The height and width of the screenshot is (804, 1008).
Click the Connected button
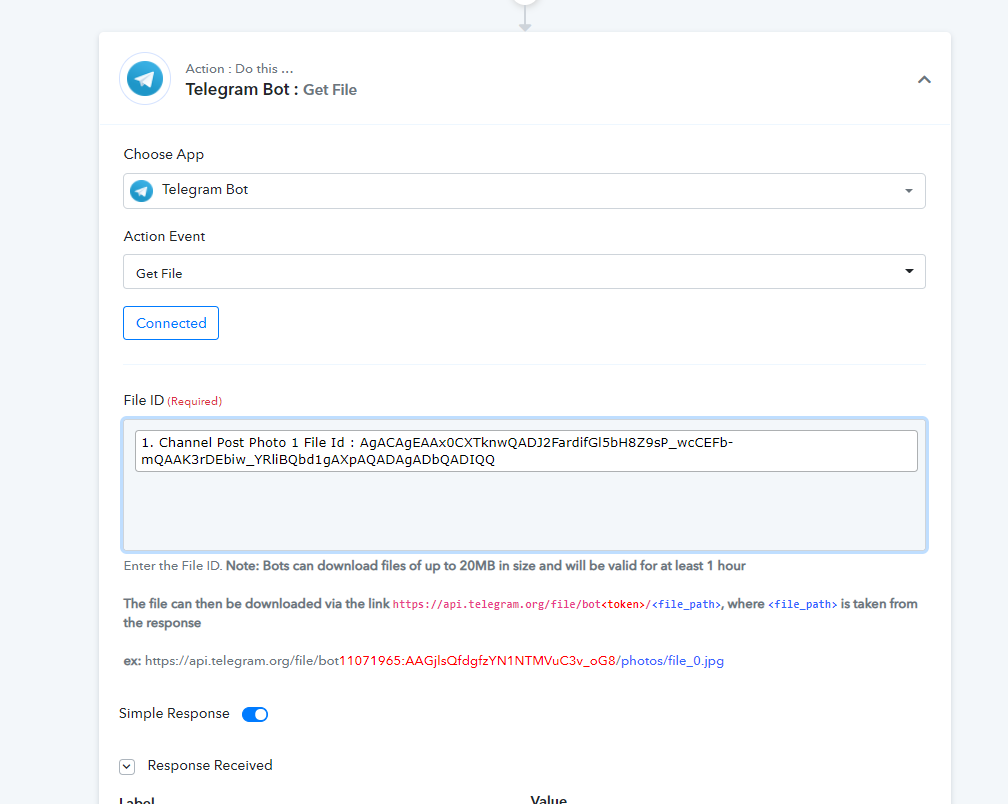click(x=171, y=323)
